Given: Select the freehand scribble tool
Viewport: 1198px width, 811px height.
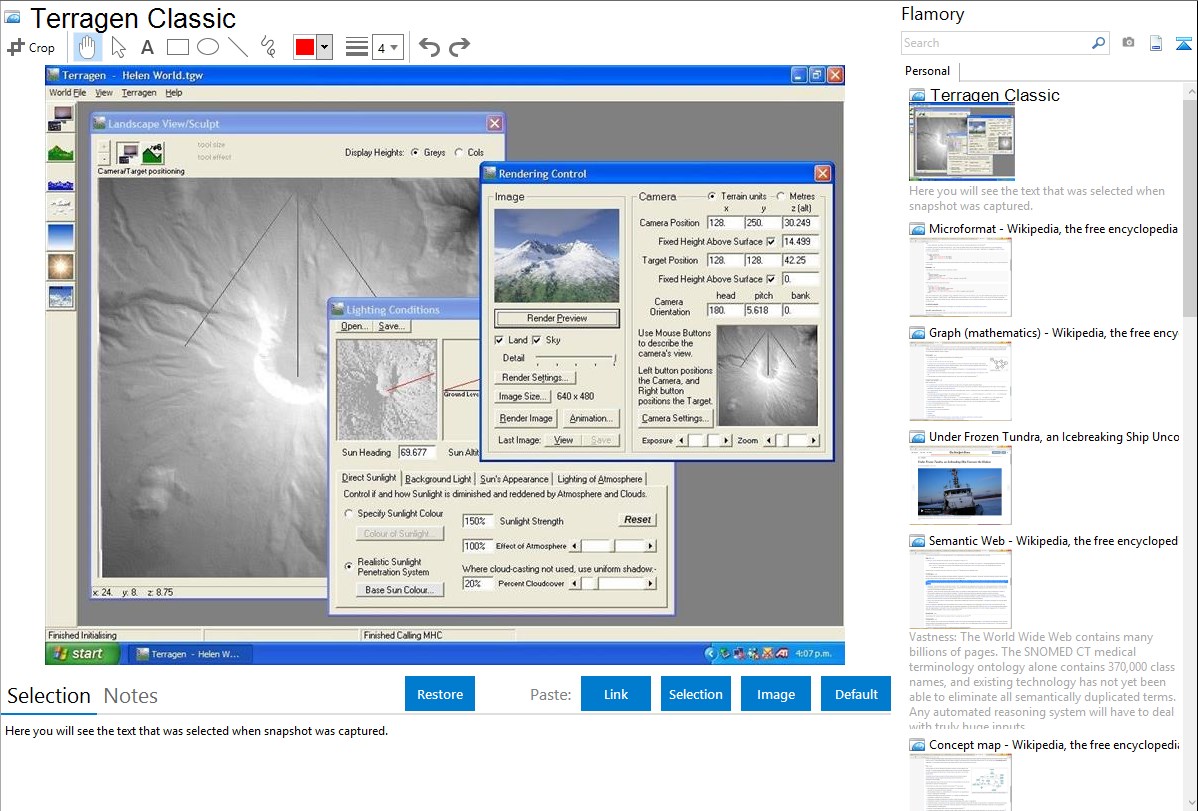Looking at the screenshot, I should coord(268,47).
